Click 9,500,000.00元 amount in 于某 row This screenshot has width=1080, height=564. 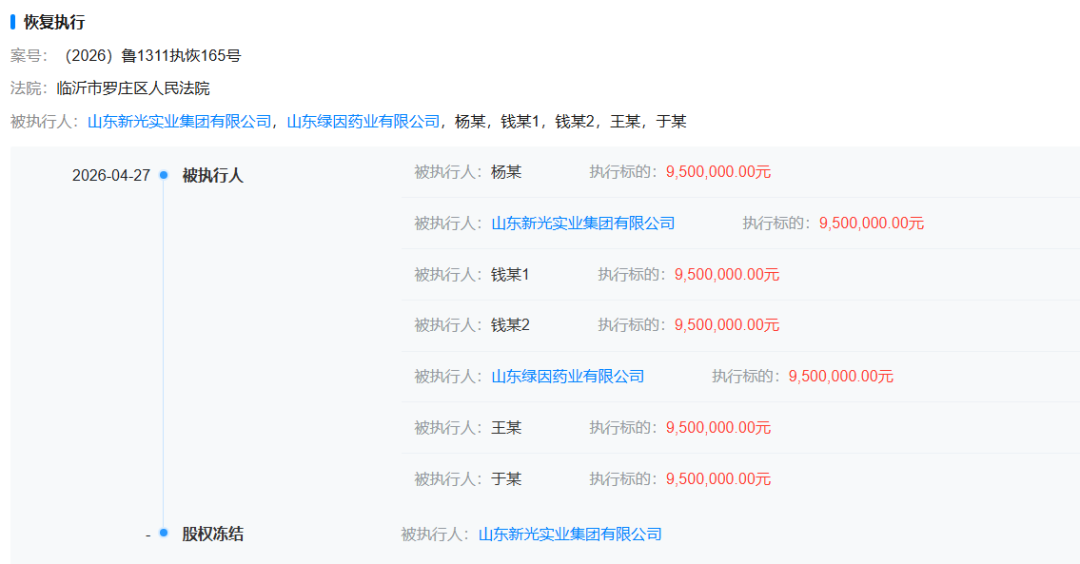click(x=718, y=479)
